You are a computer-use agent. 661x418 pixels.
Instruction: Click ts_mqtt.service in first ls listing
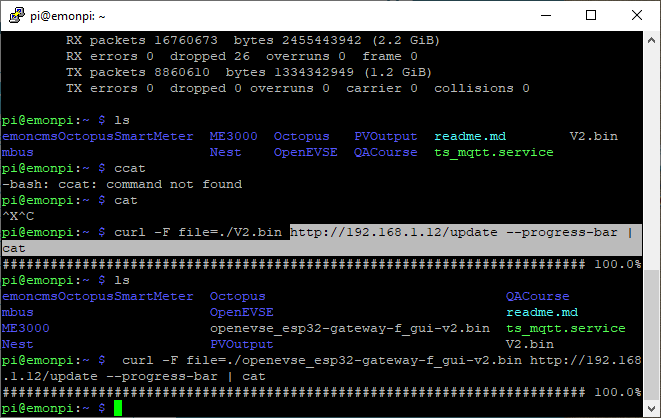point(494,152)
